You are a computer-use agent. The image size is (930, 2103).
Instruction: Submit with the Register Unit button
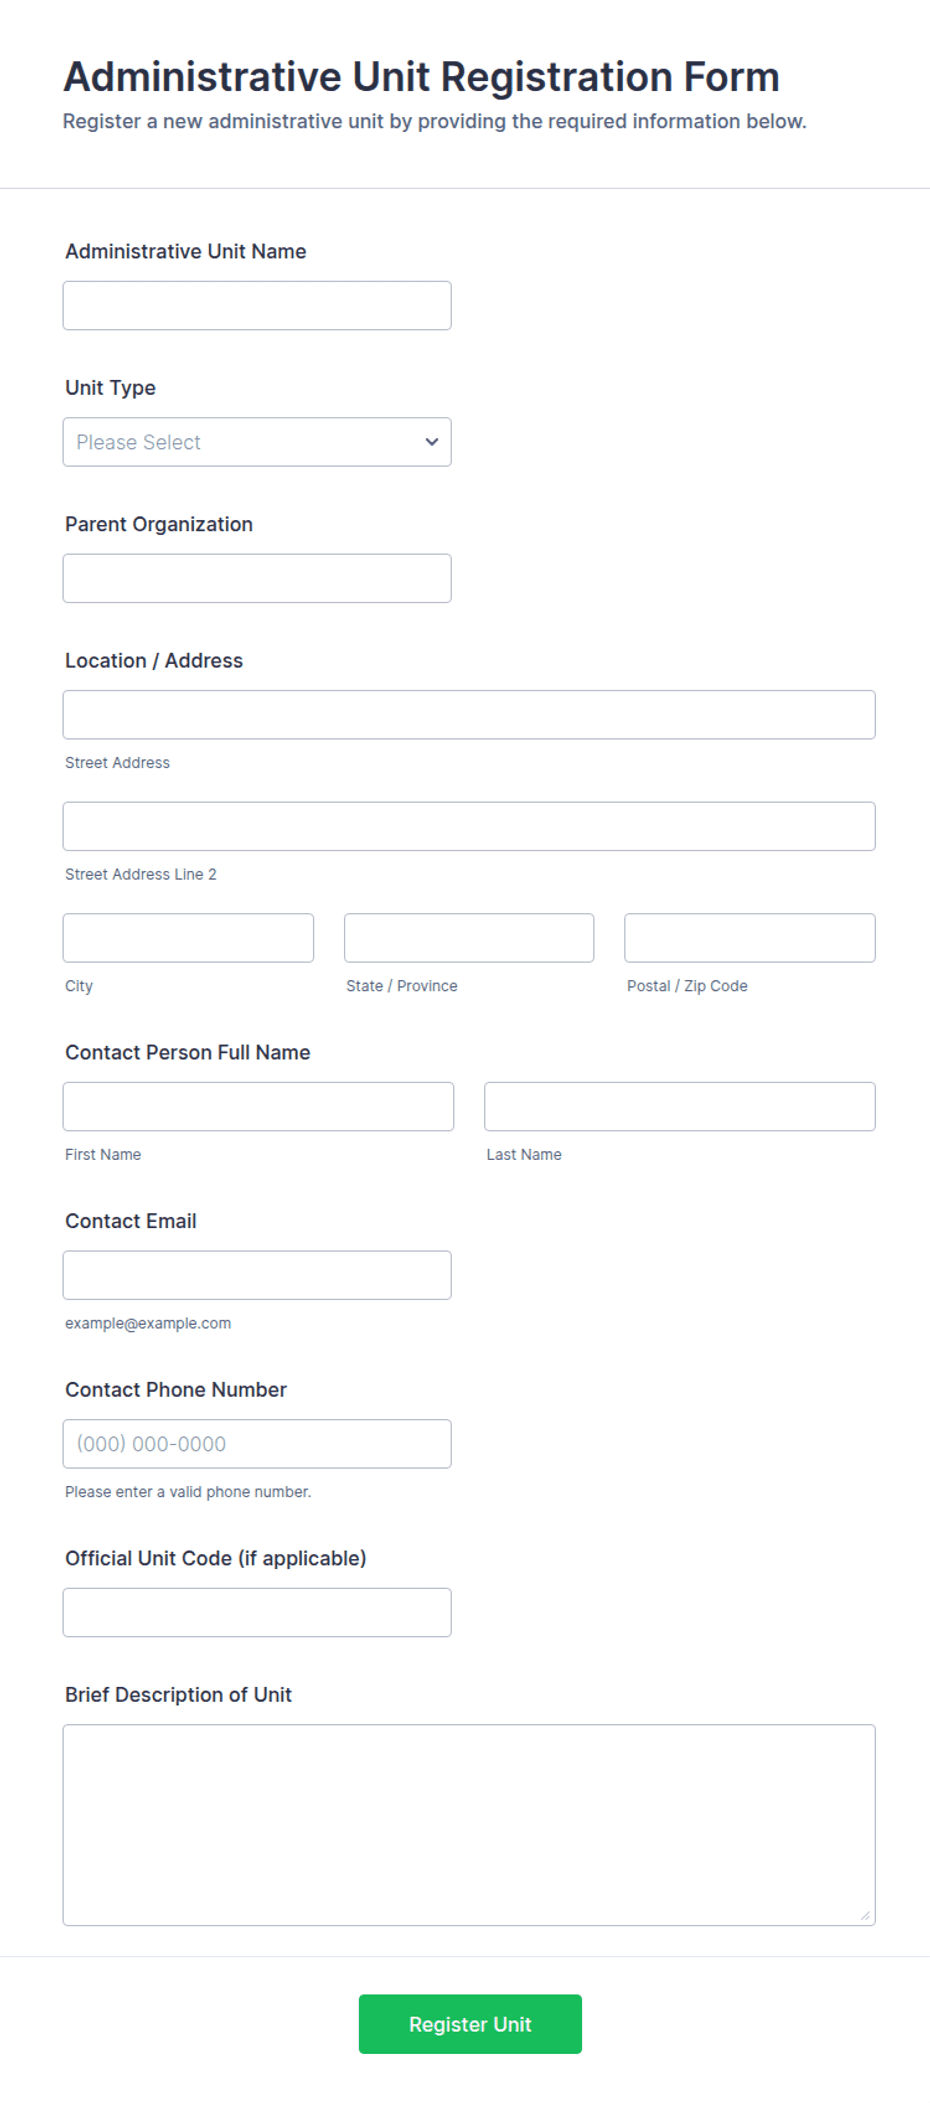470,2024
